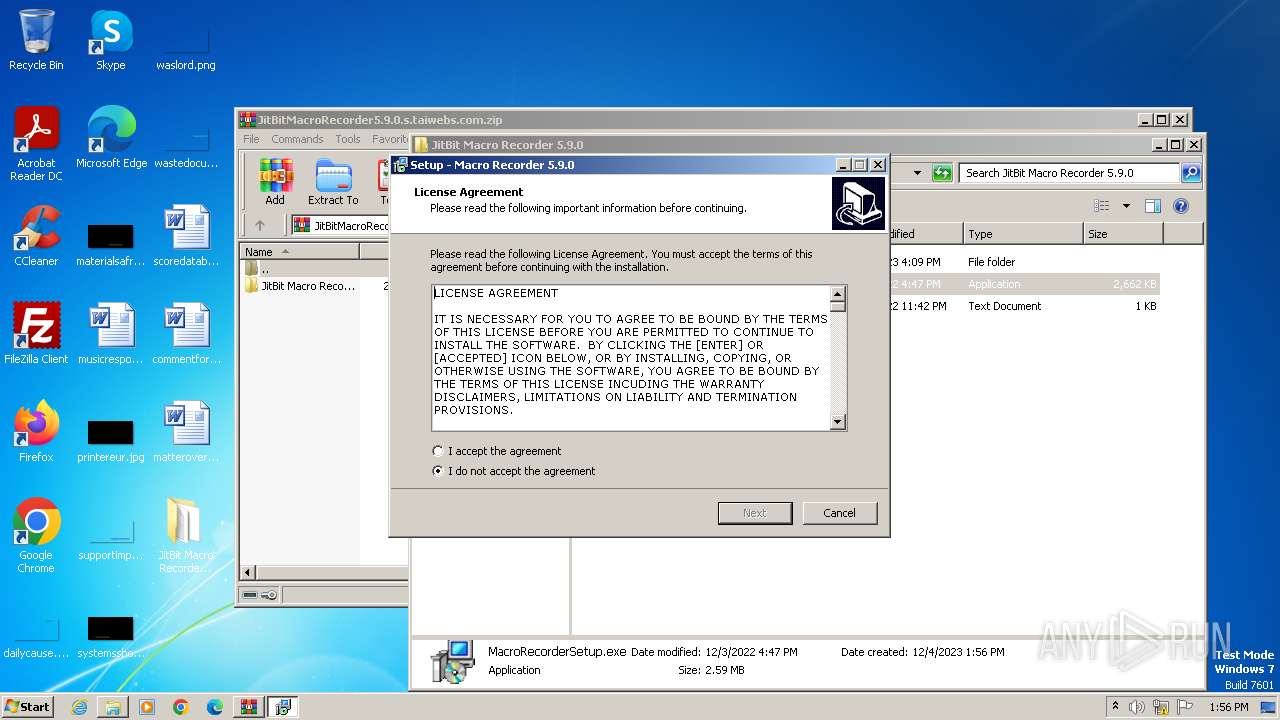
Task: Sort WinRAR list by Name column
Action: (x=300, y=252)
